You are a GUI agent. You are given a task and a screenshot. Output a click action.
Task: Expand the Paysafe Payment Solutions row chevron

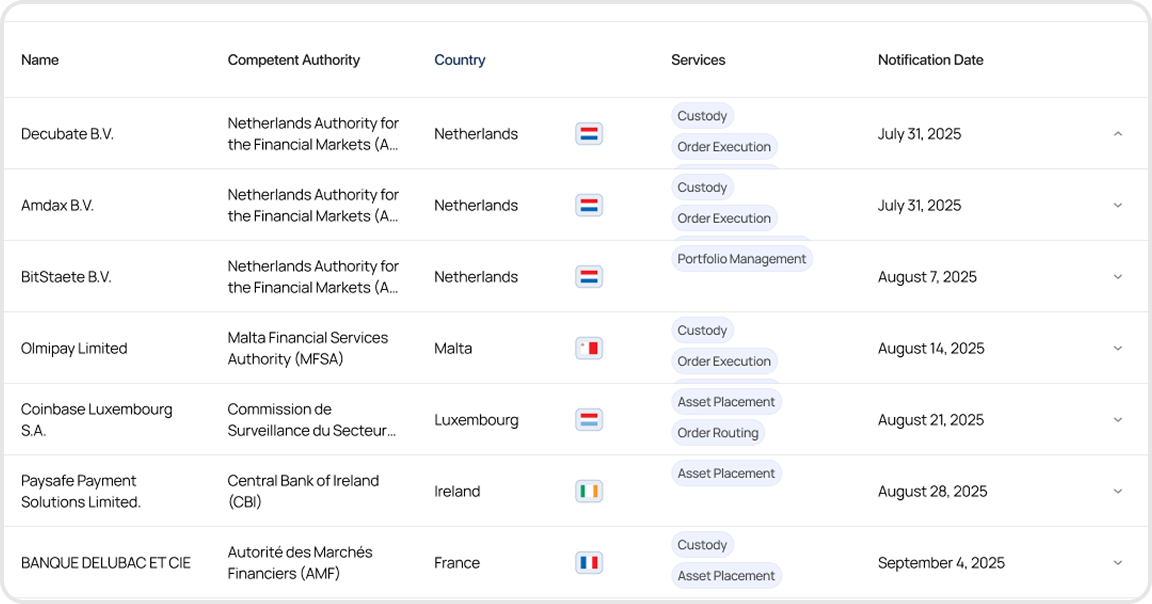(x=1117, y=491)
